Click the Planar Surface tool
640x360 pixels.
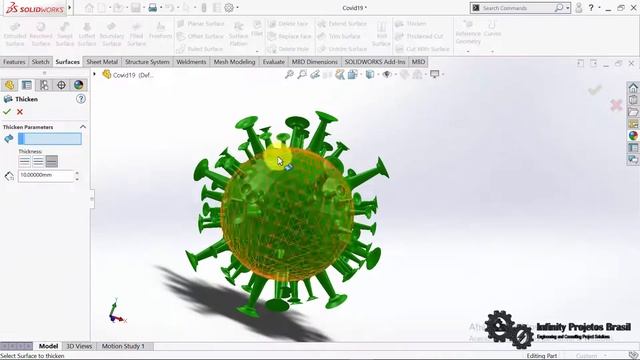click(201, 24)
